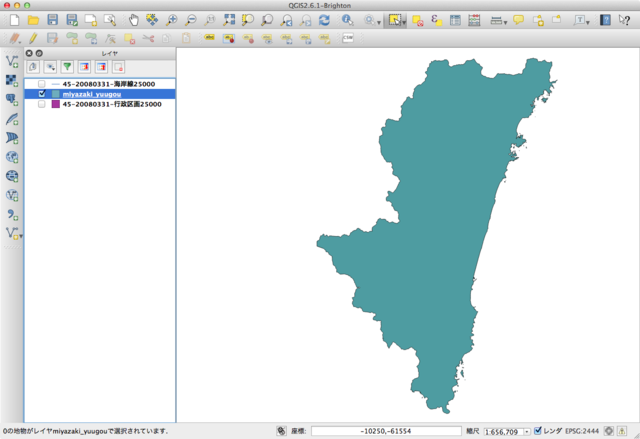This screenshot has height=439, width=640.
Task: Enable the 45-20080331-行政区画25000 layer checkbox
Action: point(42,104)
